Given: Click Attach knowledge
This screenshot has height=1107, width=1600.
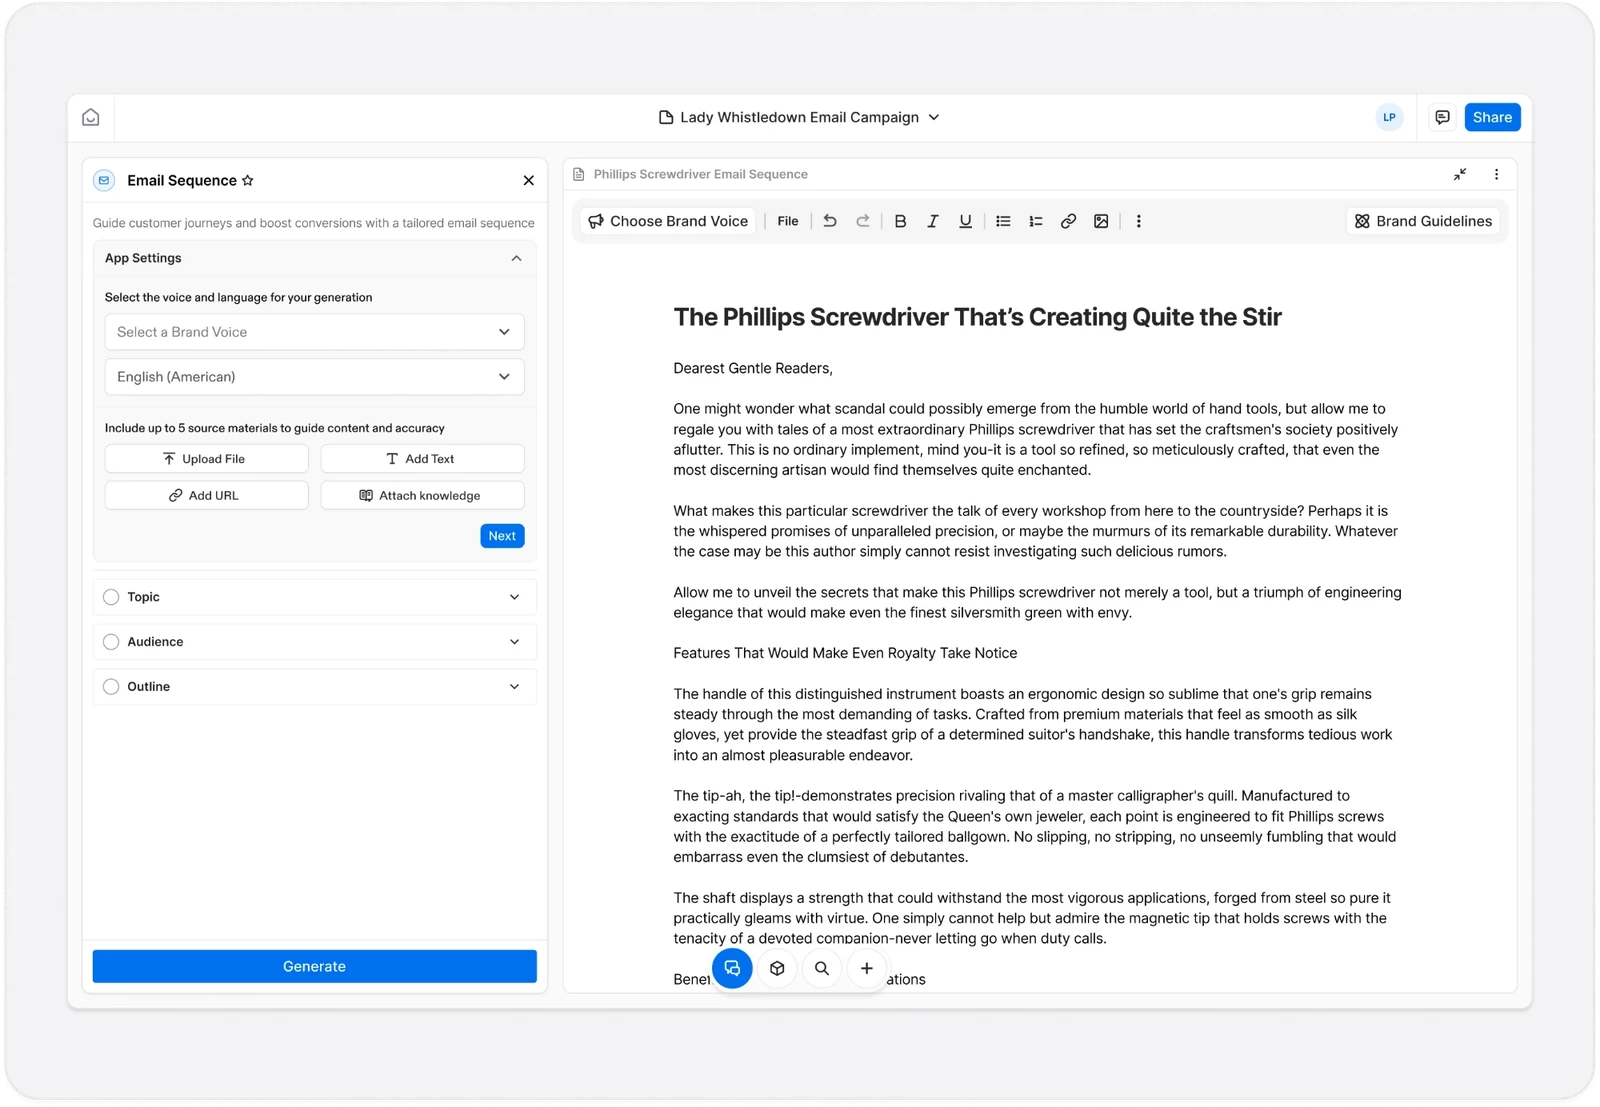Looking at the screenshot, I should (422, 496).
